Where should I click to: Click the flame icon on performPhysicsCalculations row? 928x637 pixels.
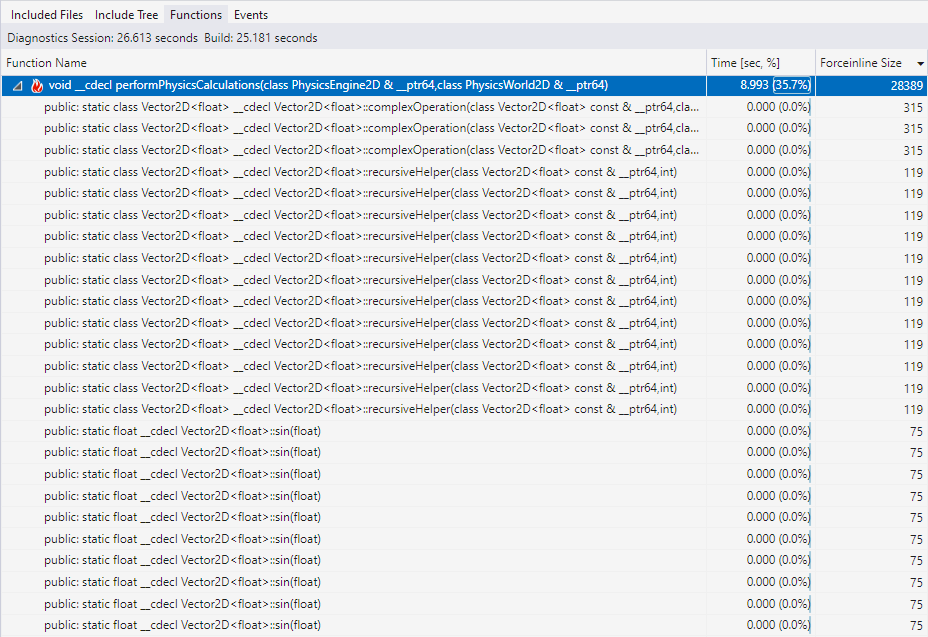coord(37,85)
